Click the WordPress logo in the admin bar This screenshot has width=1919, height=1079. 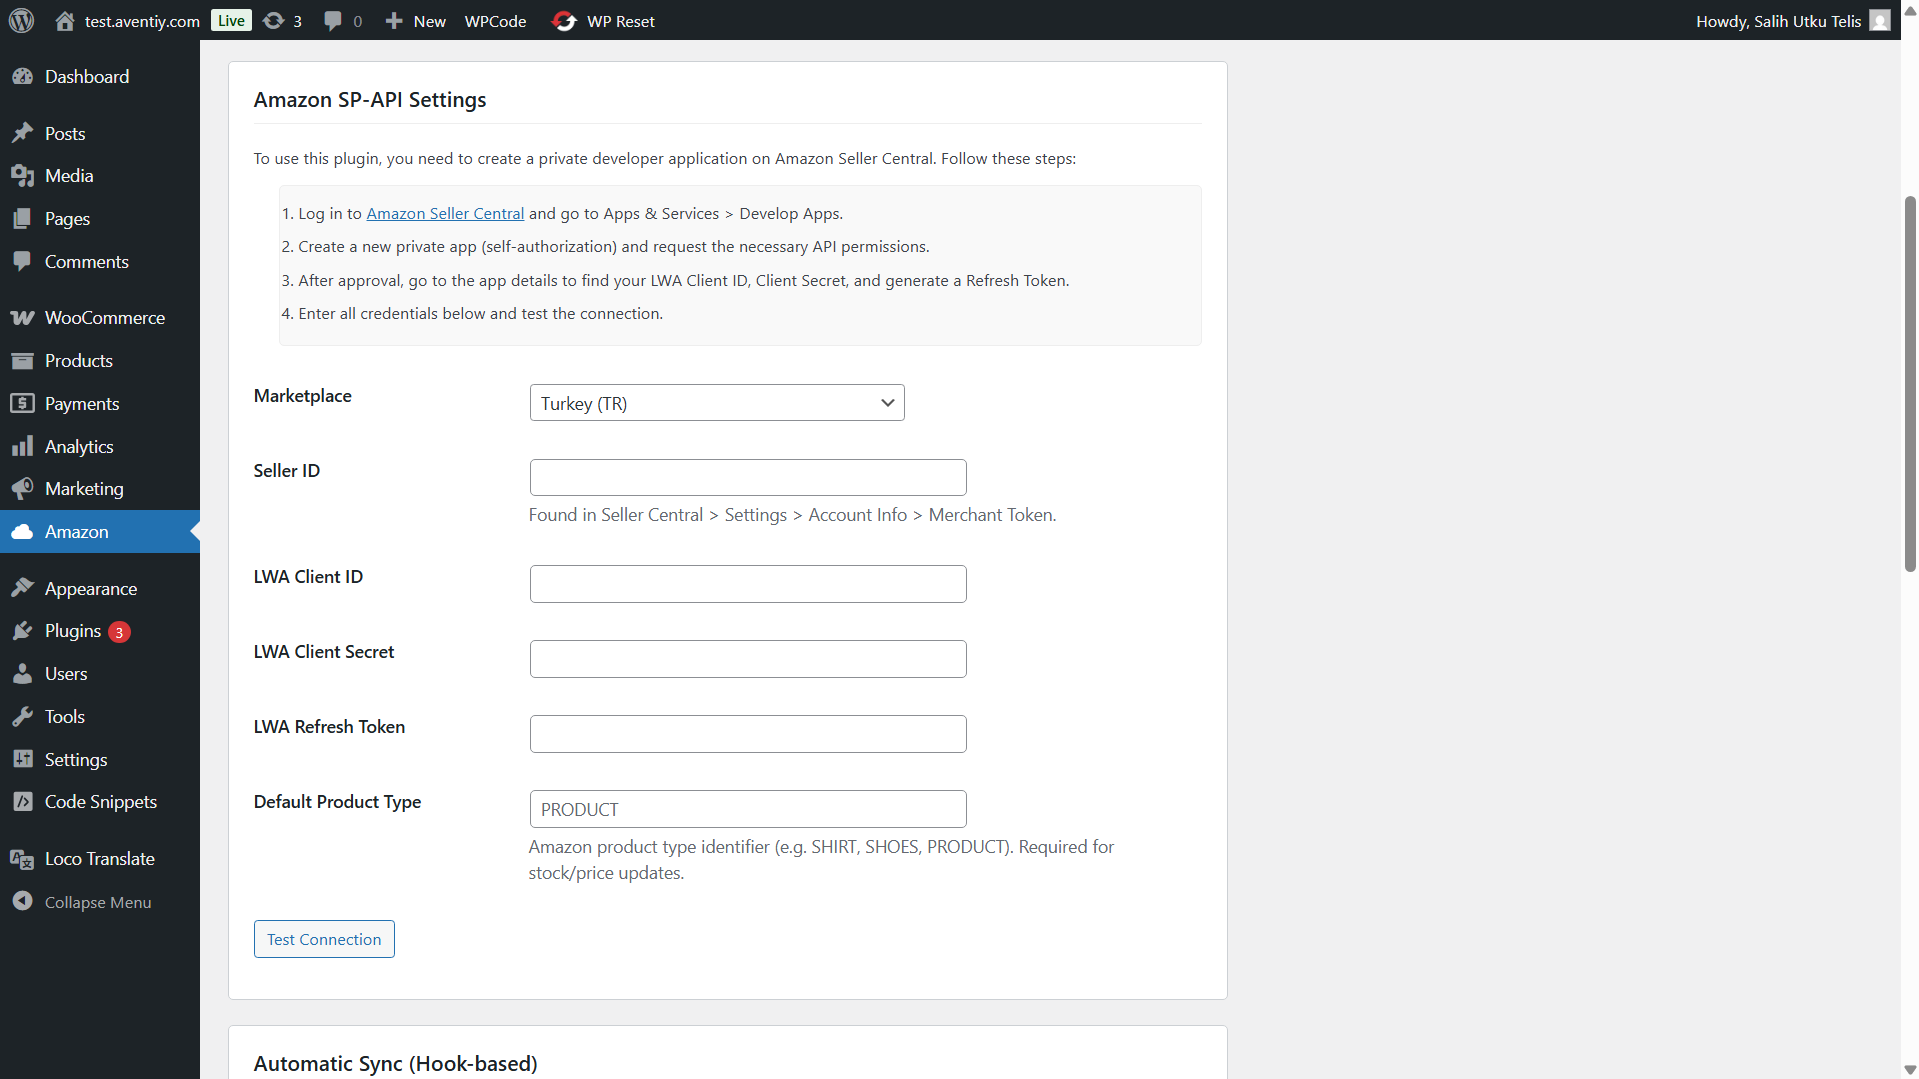[21, 20]
